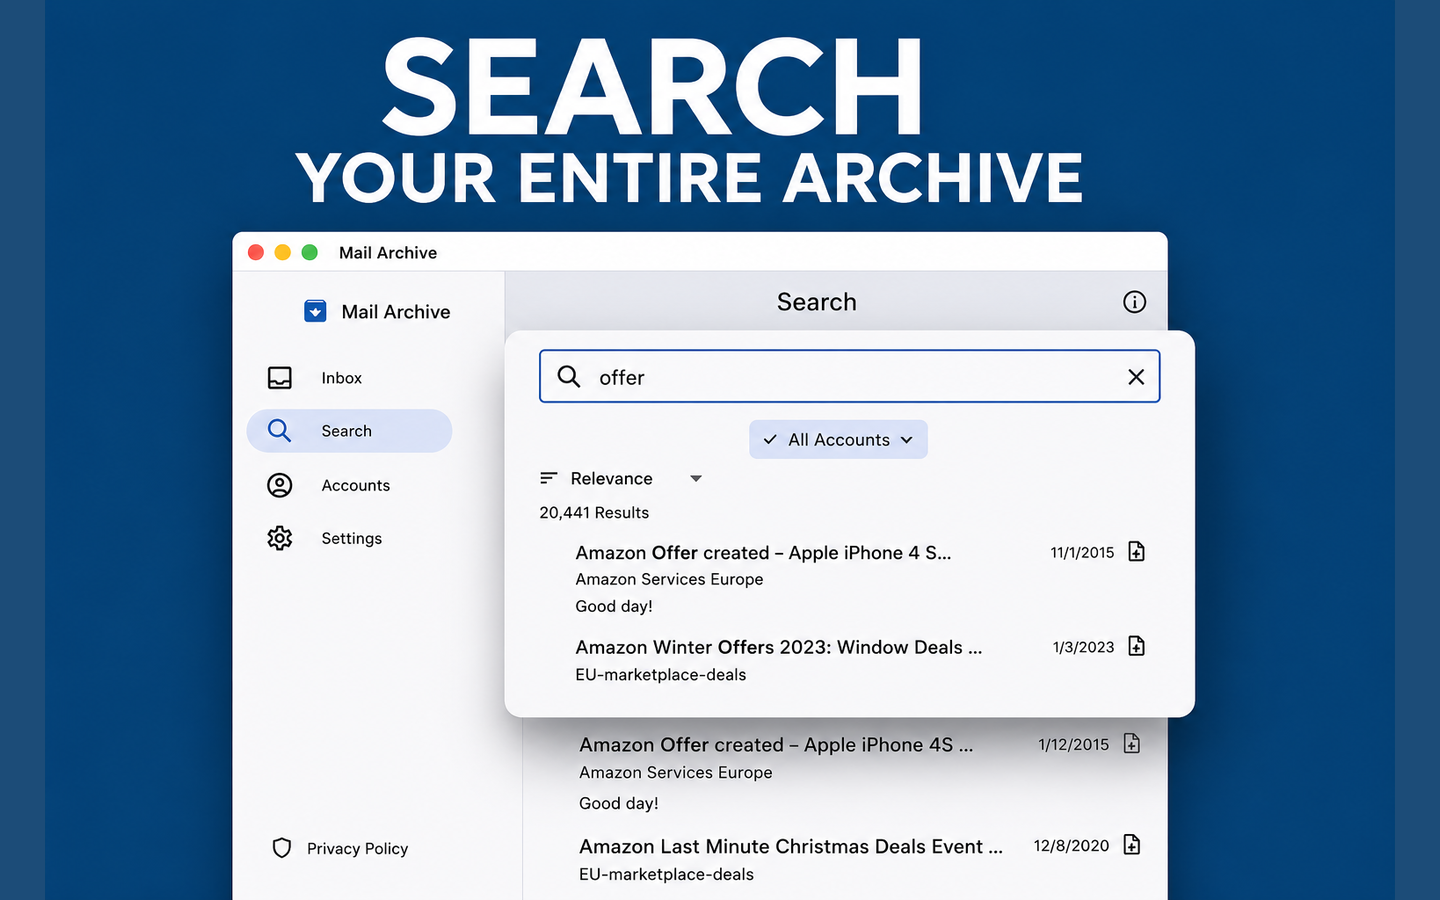Screen dimensions: 1440x900
Task: Maximize the window with green button
Action: (x=310, y=252)
